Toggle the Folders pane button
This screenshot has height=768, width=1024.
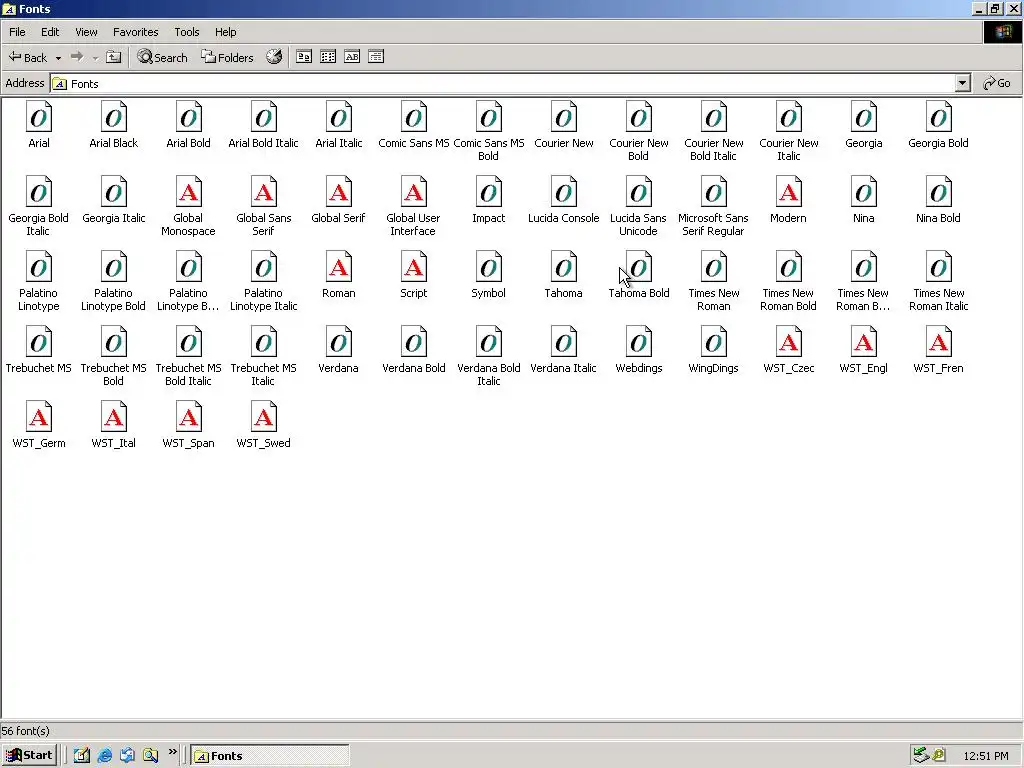coord(227,57)
